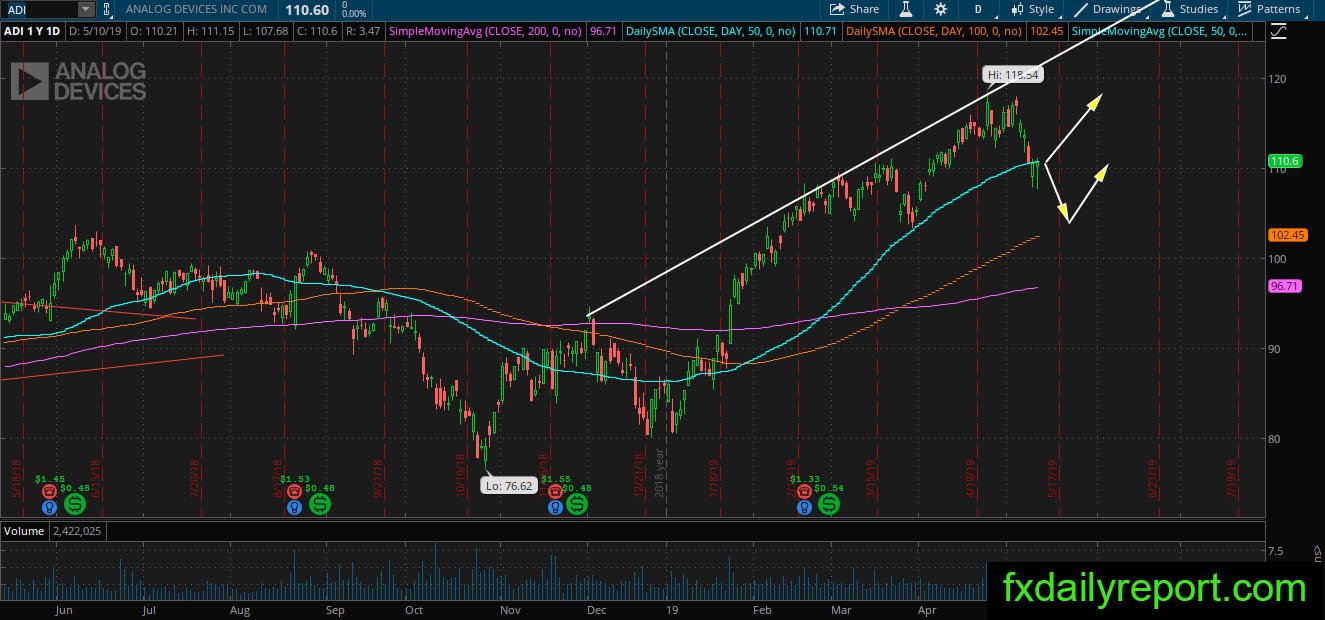Click the blue earnings lightbulb icon below $1.45
This screenshot has width=1325, height=620.
click(x=49, y=507)
